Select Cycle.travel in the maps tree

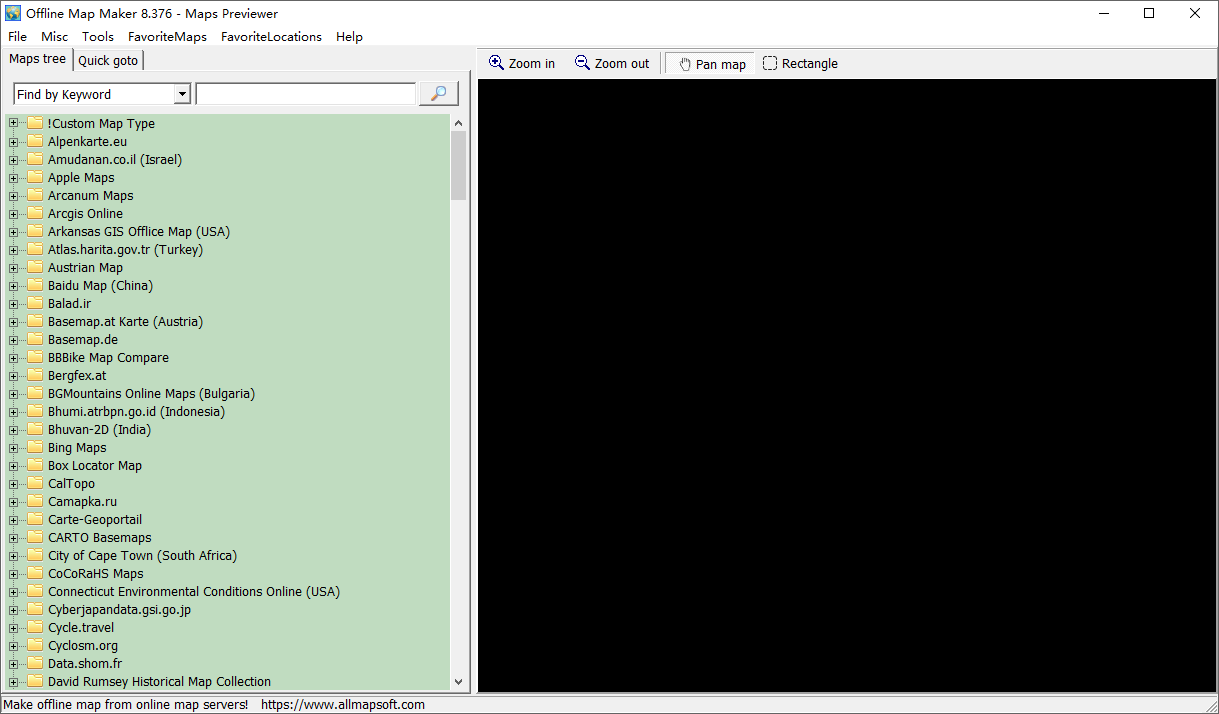tap(81, 628)
